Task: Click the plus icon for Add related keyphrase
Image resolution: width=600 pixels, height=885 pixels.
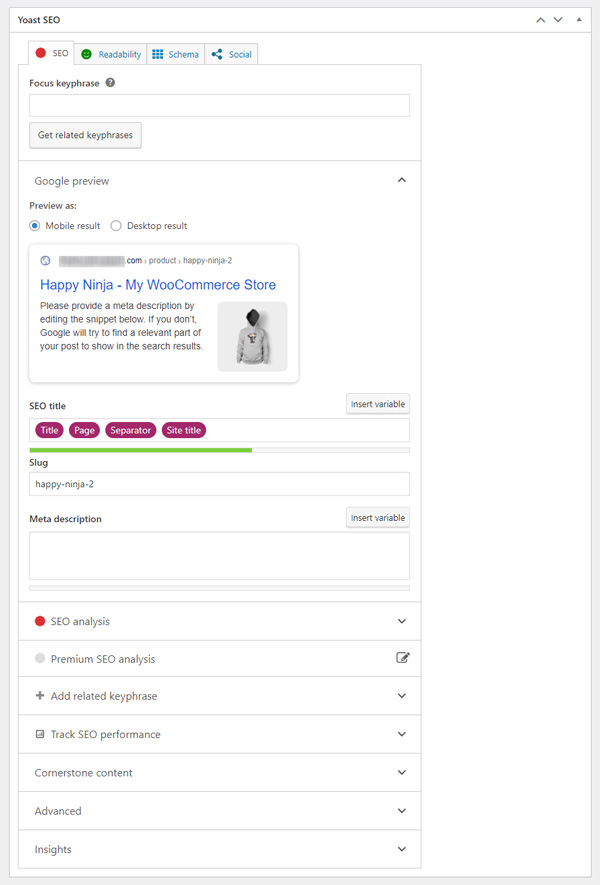Action: tap(40, 696)
